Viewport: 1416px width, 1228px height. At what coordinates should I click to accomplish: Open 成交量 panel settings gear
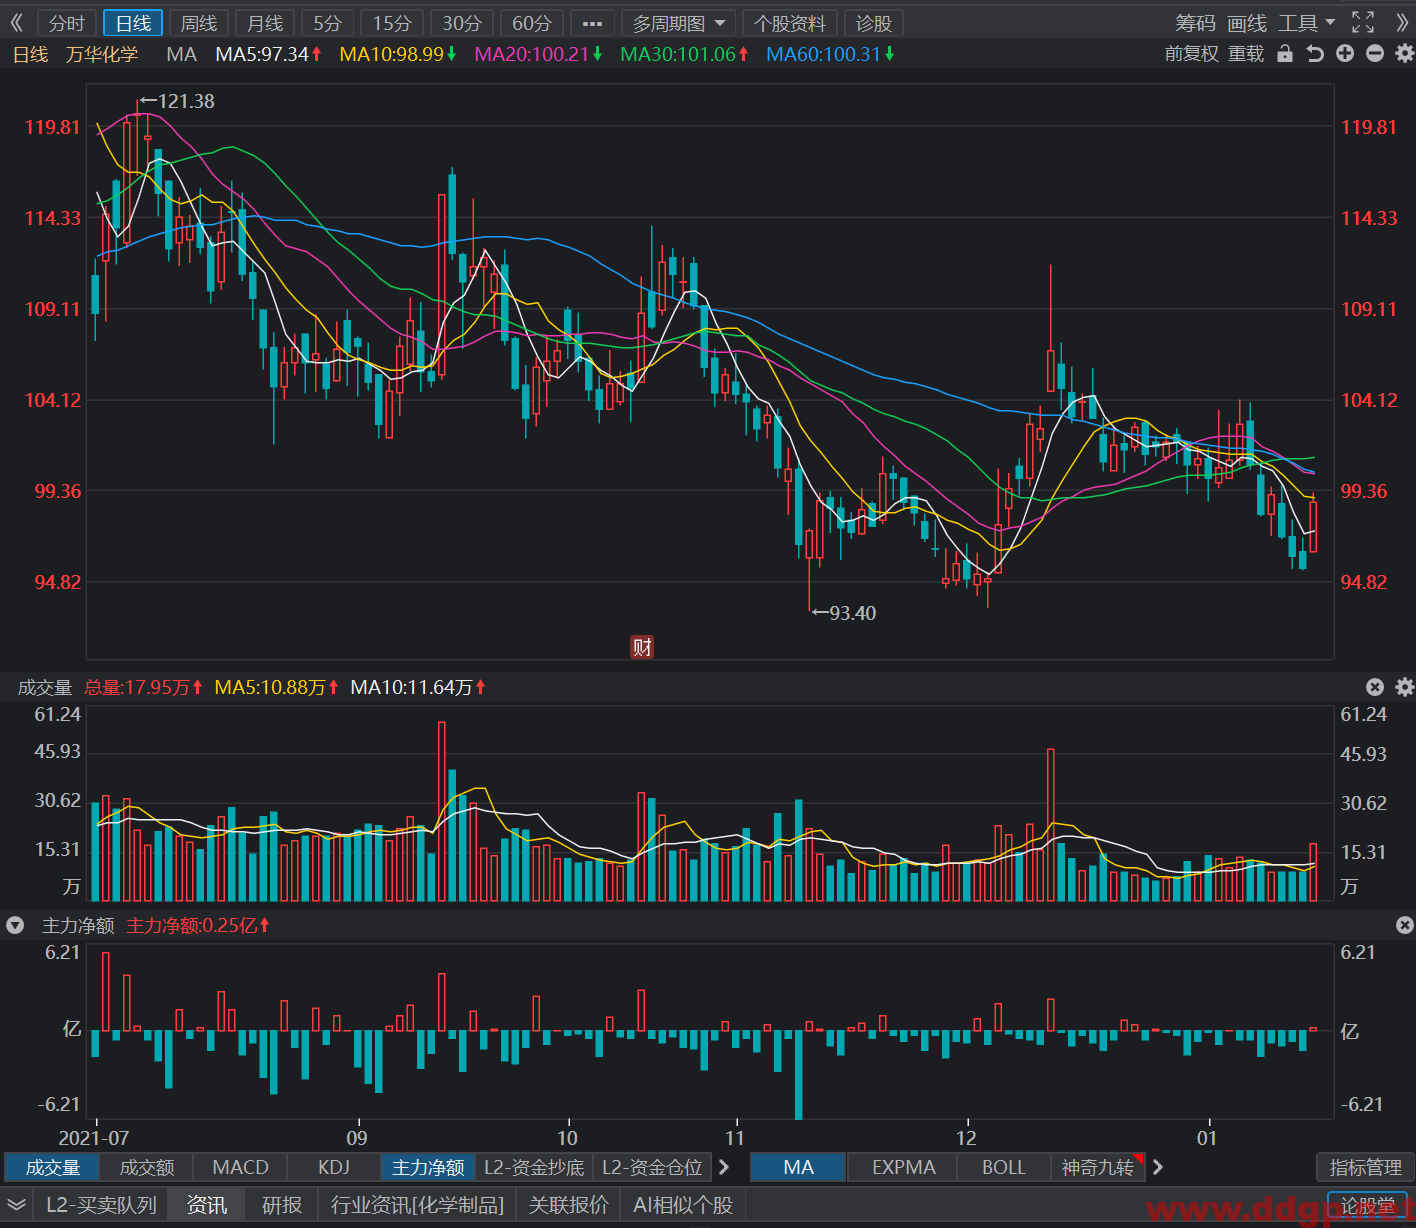(1405, 687)
